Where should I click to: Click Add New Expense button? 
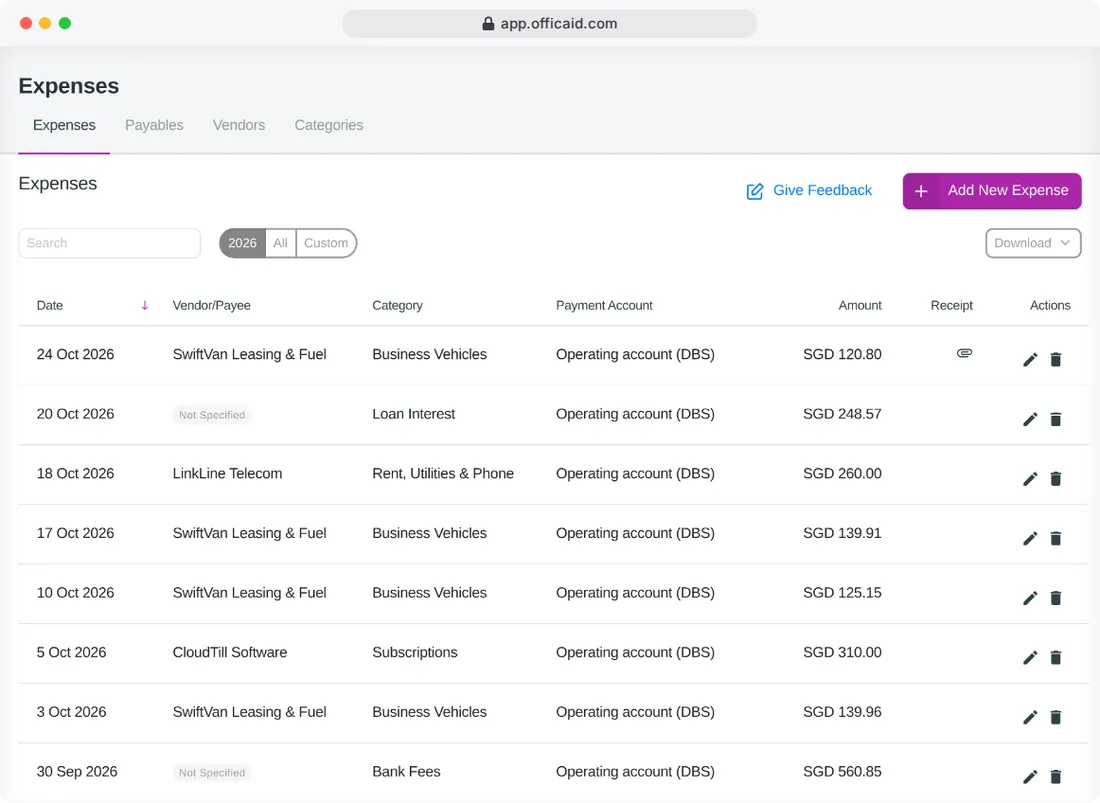click(992, 191)
